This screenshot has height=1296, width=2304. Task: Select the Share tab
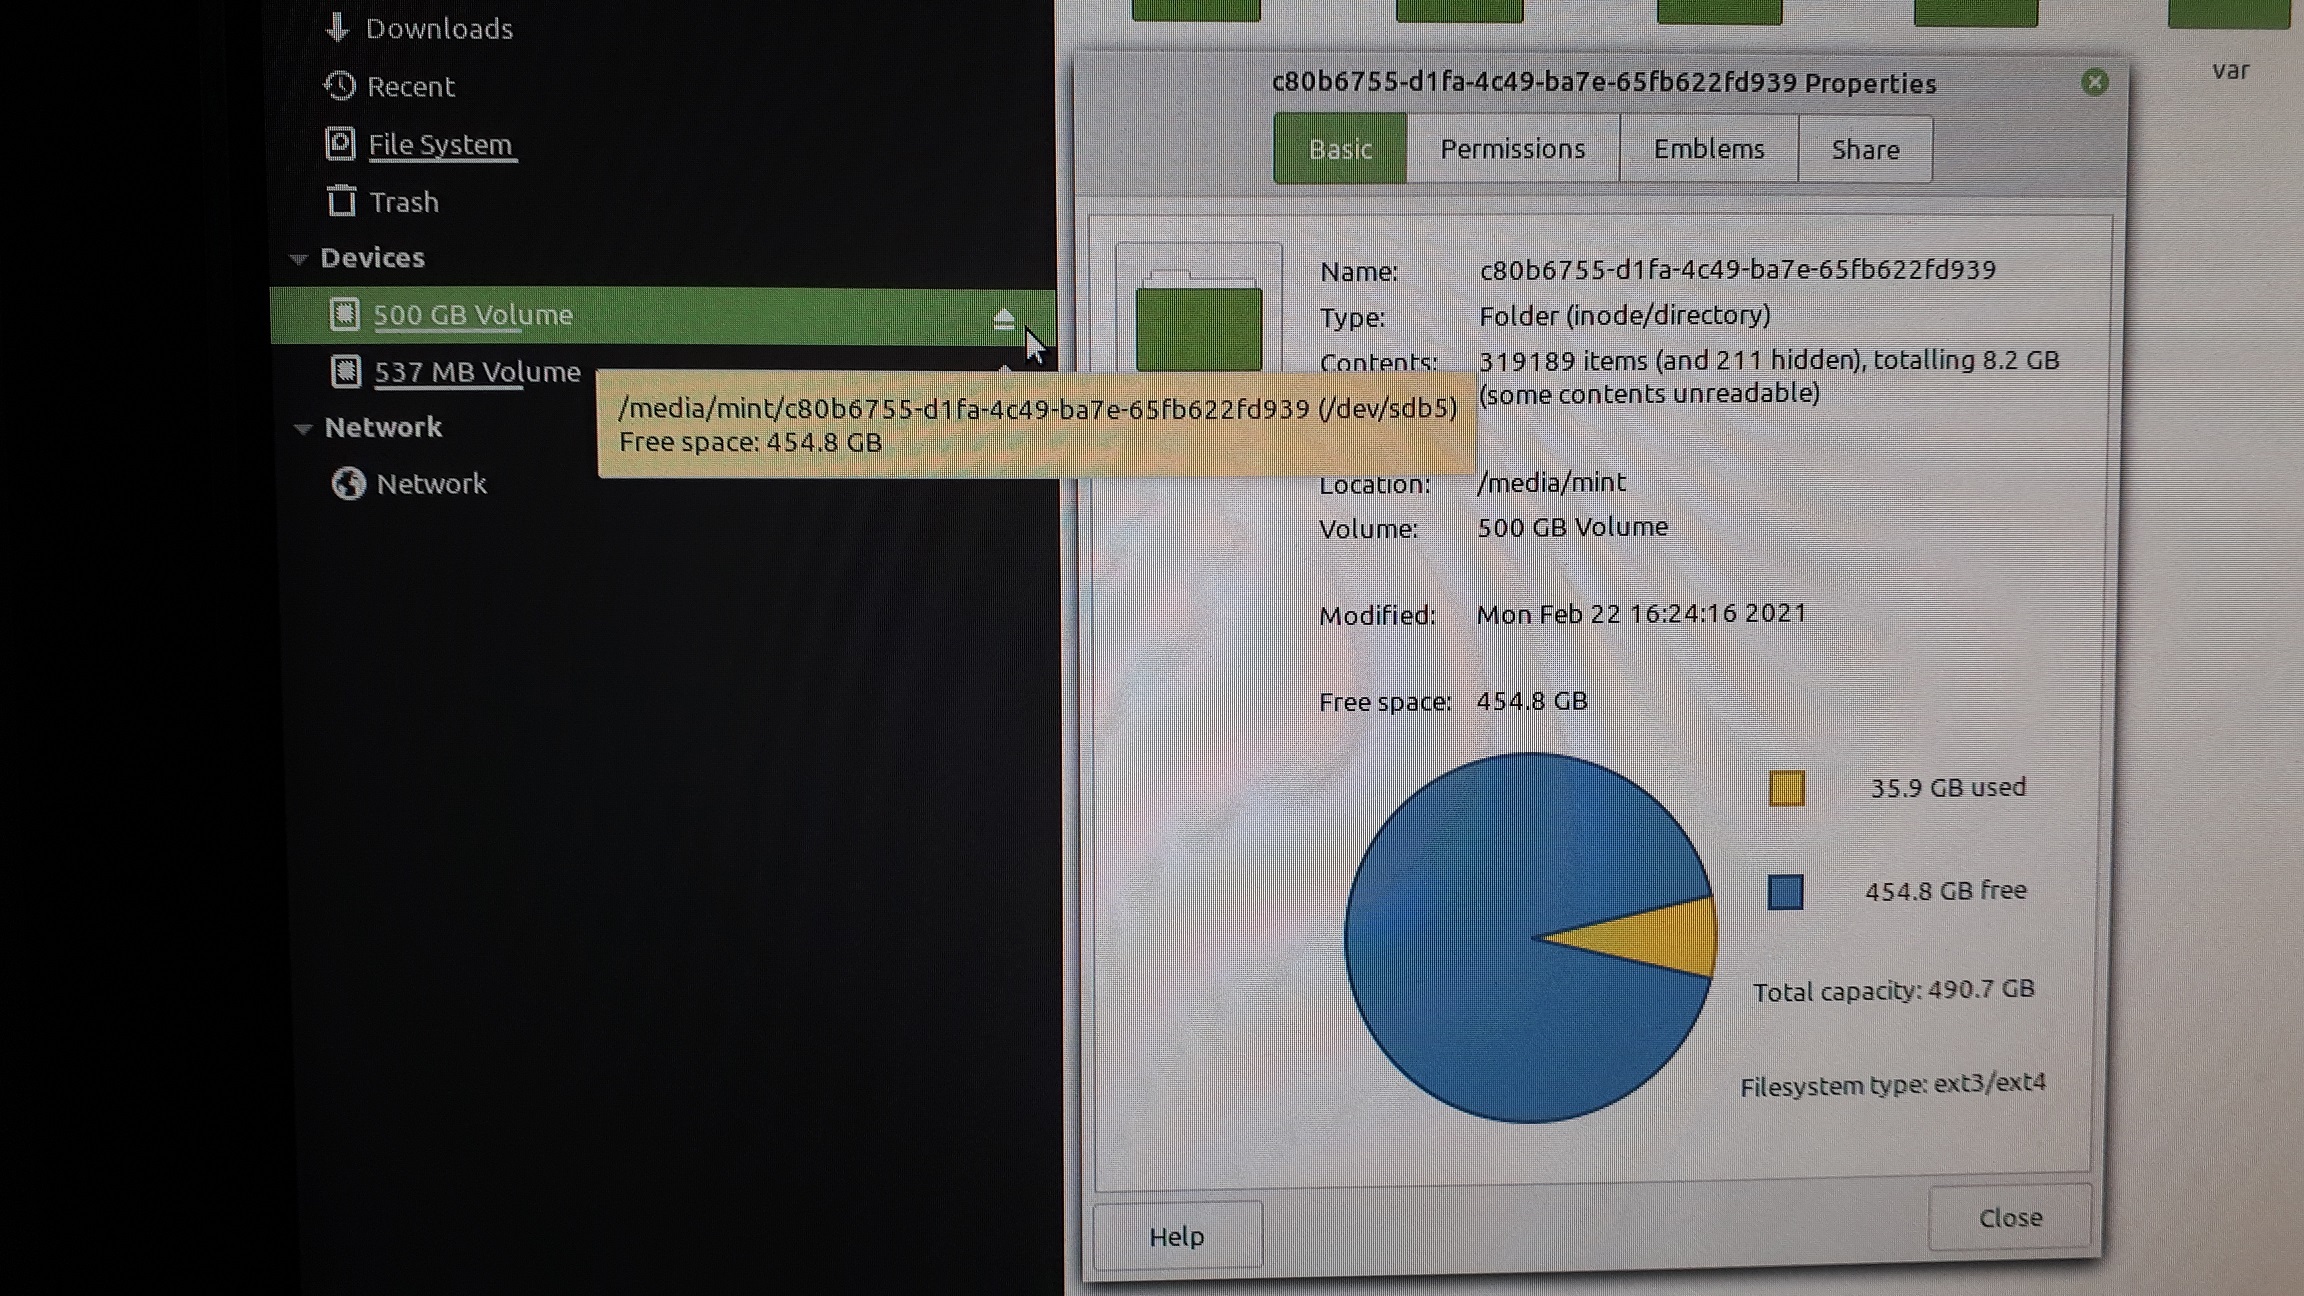pyautogui.click(x=1864, y=150)
